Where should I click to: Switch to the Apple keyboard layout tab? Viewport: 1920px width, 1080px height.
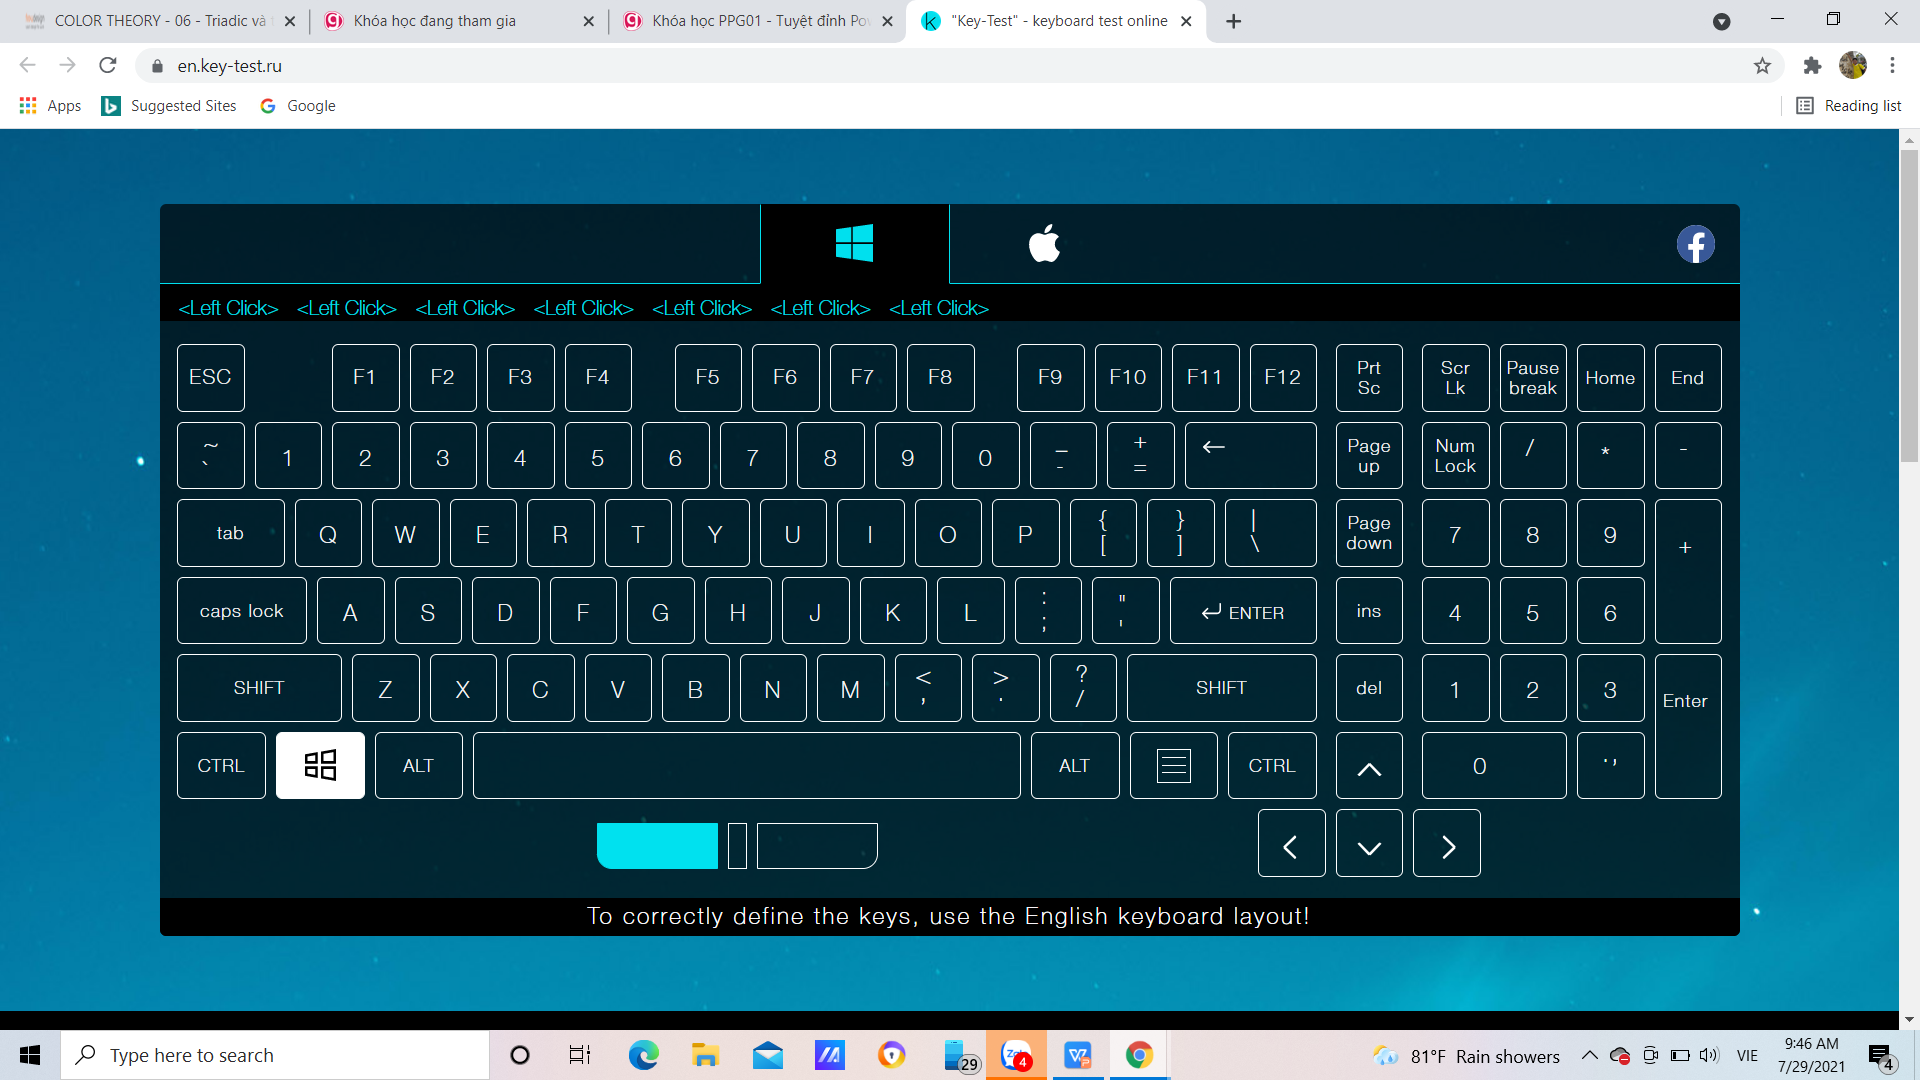(x=1044, y=243)
